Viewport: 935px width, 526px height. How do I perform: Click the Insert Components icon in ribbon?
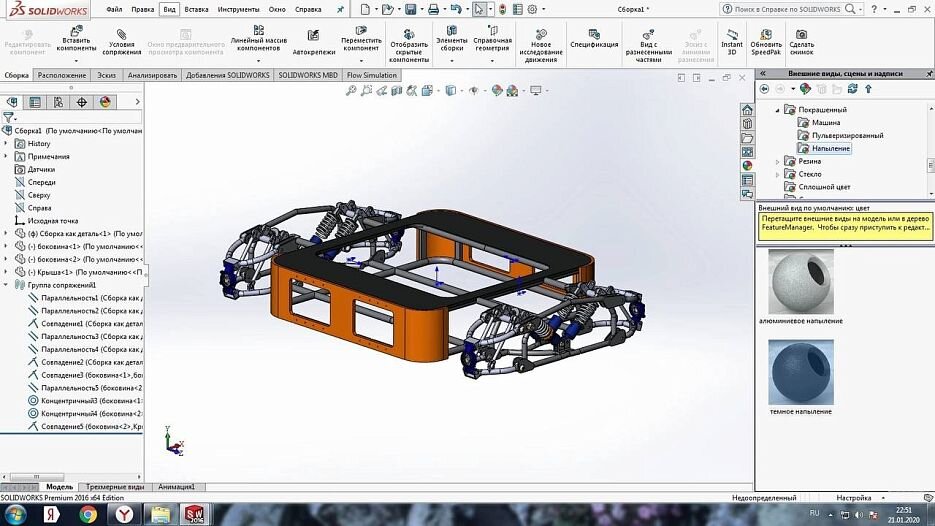(x=76, y=30)
